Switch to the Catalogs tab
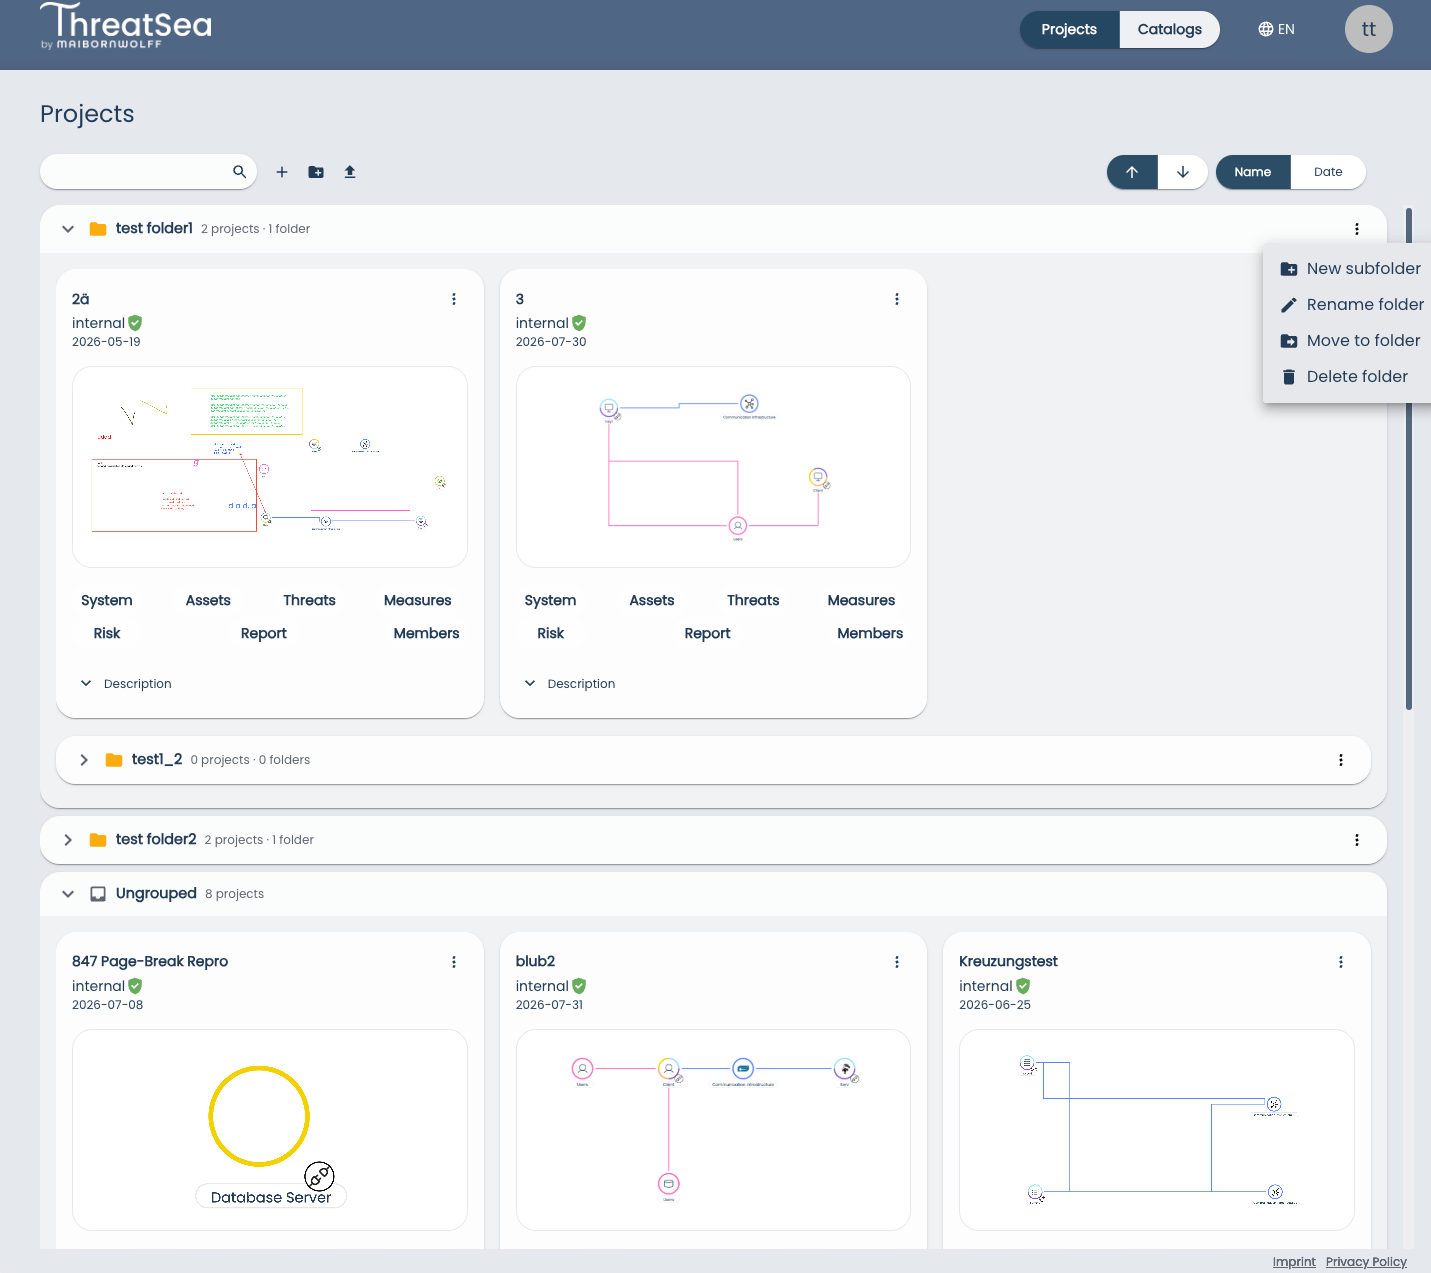Viewport: 1431px width, 1273px height. click(1170, 29)
